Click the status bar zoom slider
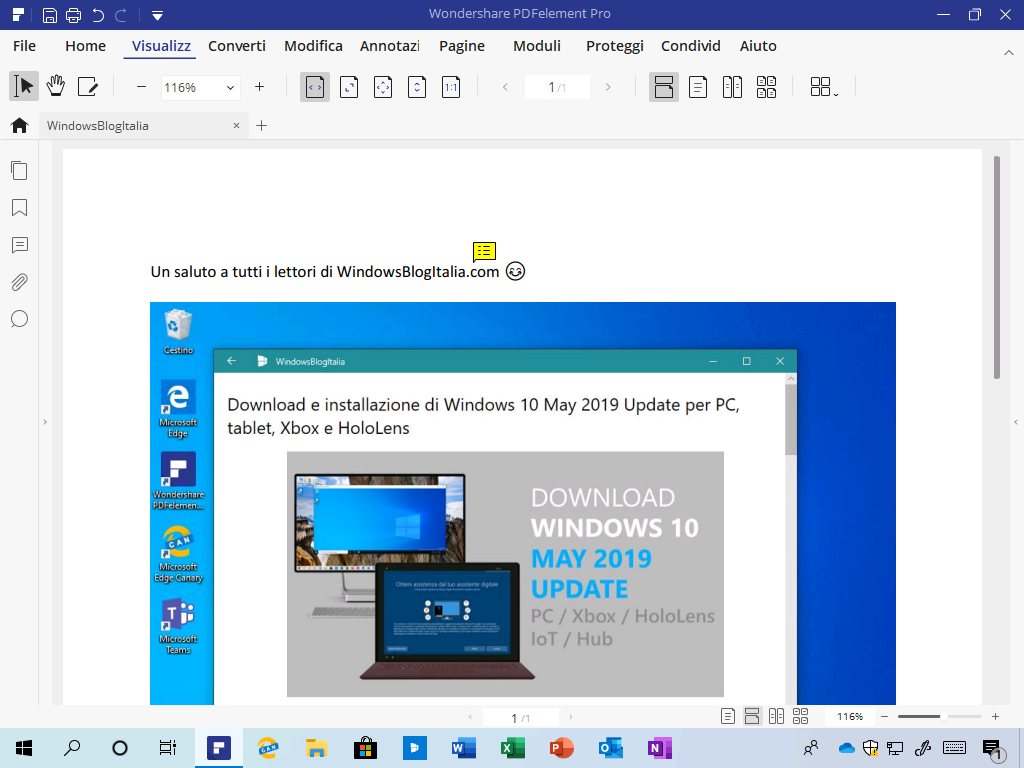The height and width of the screenshot is (768, 1024). (939, 716)
